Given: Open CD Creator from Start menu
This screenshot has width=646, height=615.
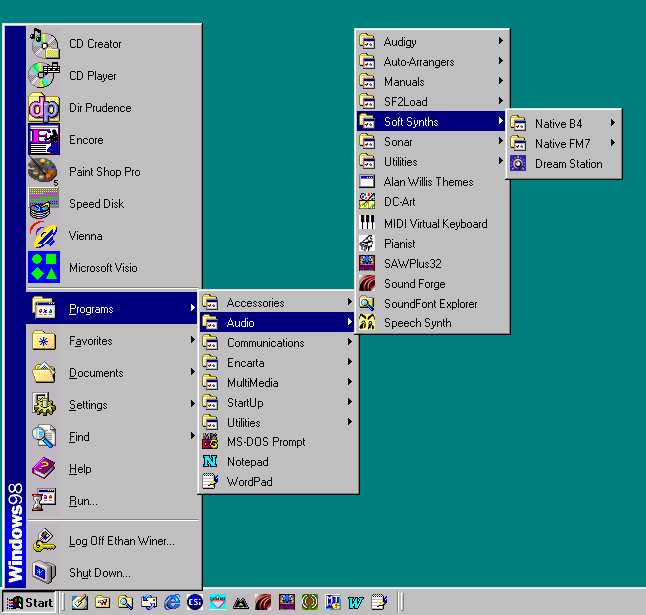Looking at the screenshot, I should 95,44.
